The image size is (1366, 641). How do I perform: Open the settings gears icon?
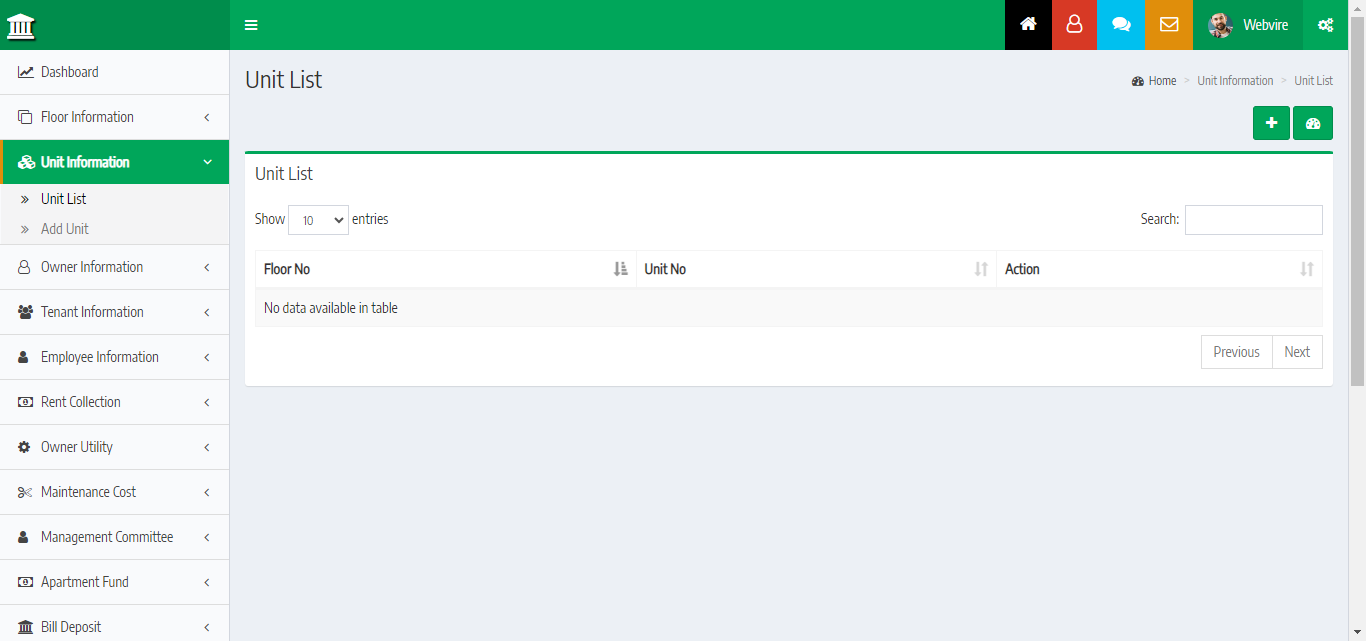(1325, 25)
